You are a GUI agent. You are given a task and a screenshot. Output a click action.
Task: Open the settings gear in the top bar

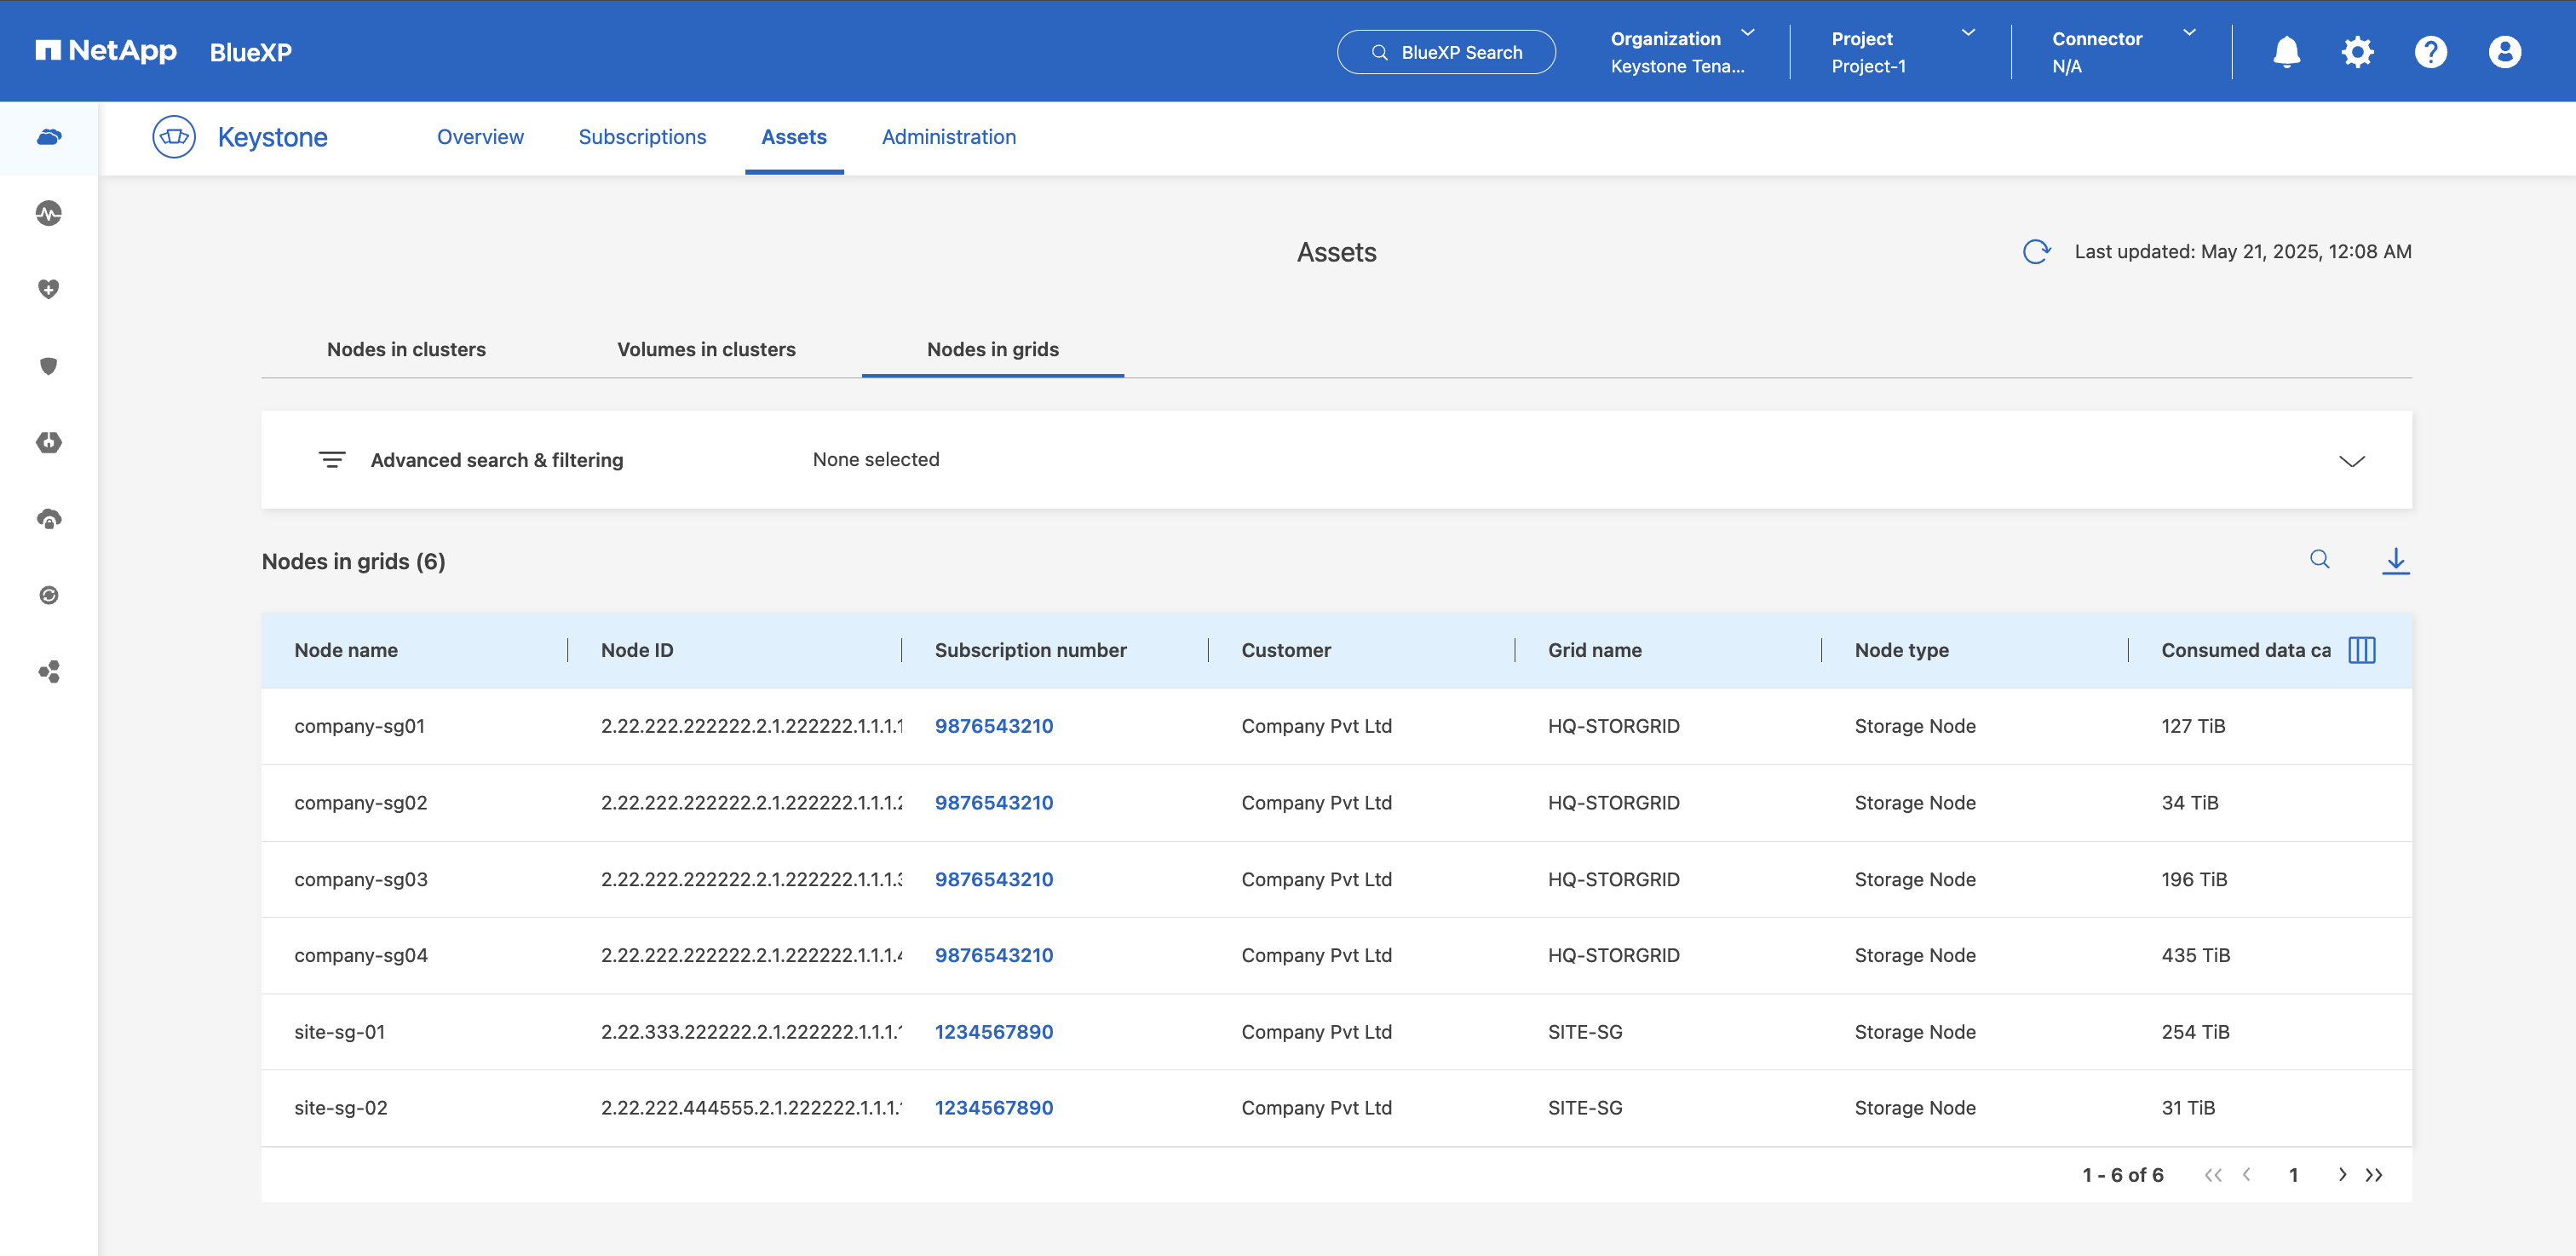[x=2357, y=52]
